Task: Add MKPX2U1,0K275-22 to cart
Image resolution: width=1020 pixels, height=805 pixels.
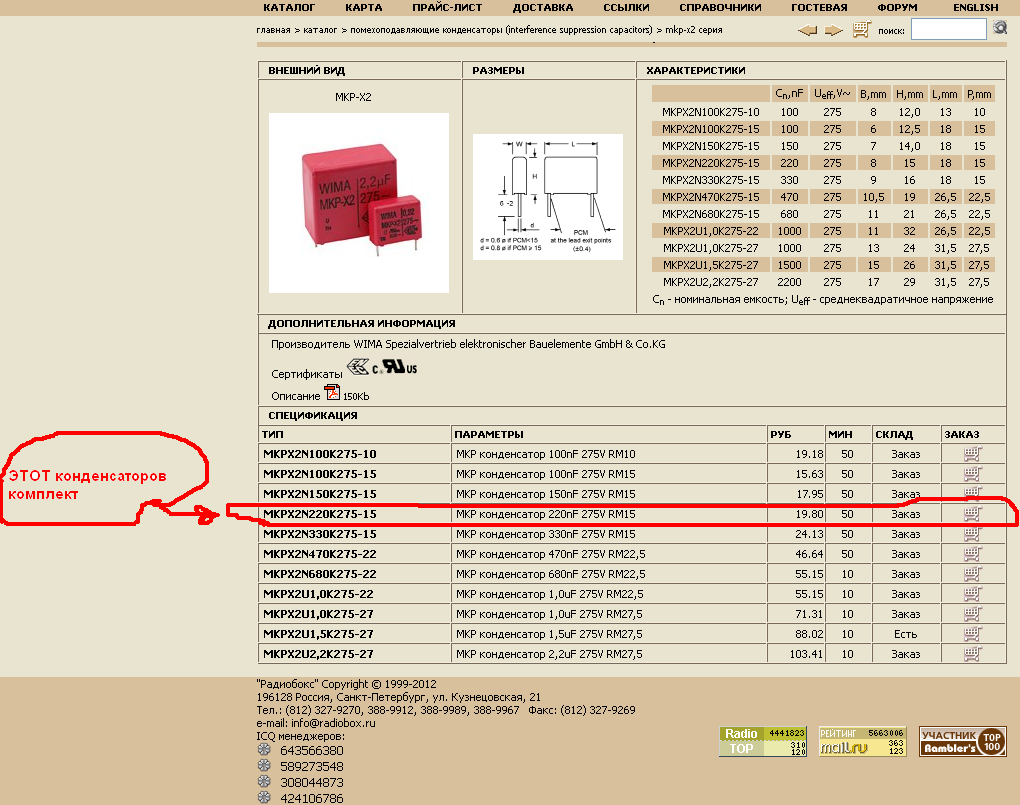Action: (x=972, y=594)
